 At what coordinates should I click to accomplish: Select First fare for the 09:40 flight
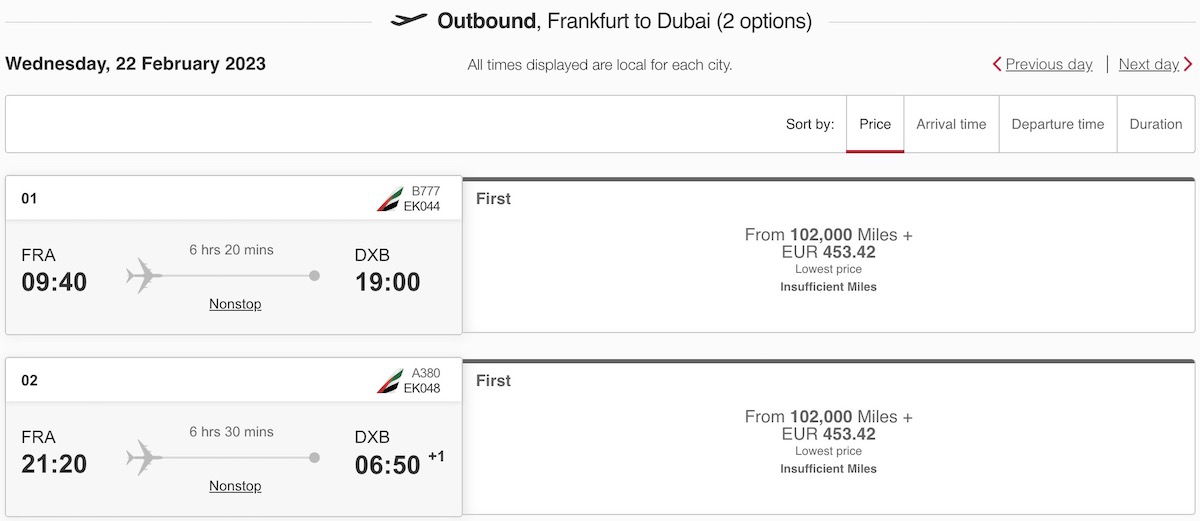click(x=829, y=256)
